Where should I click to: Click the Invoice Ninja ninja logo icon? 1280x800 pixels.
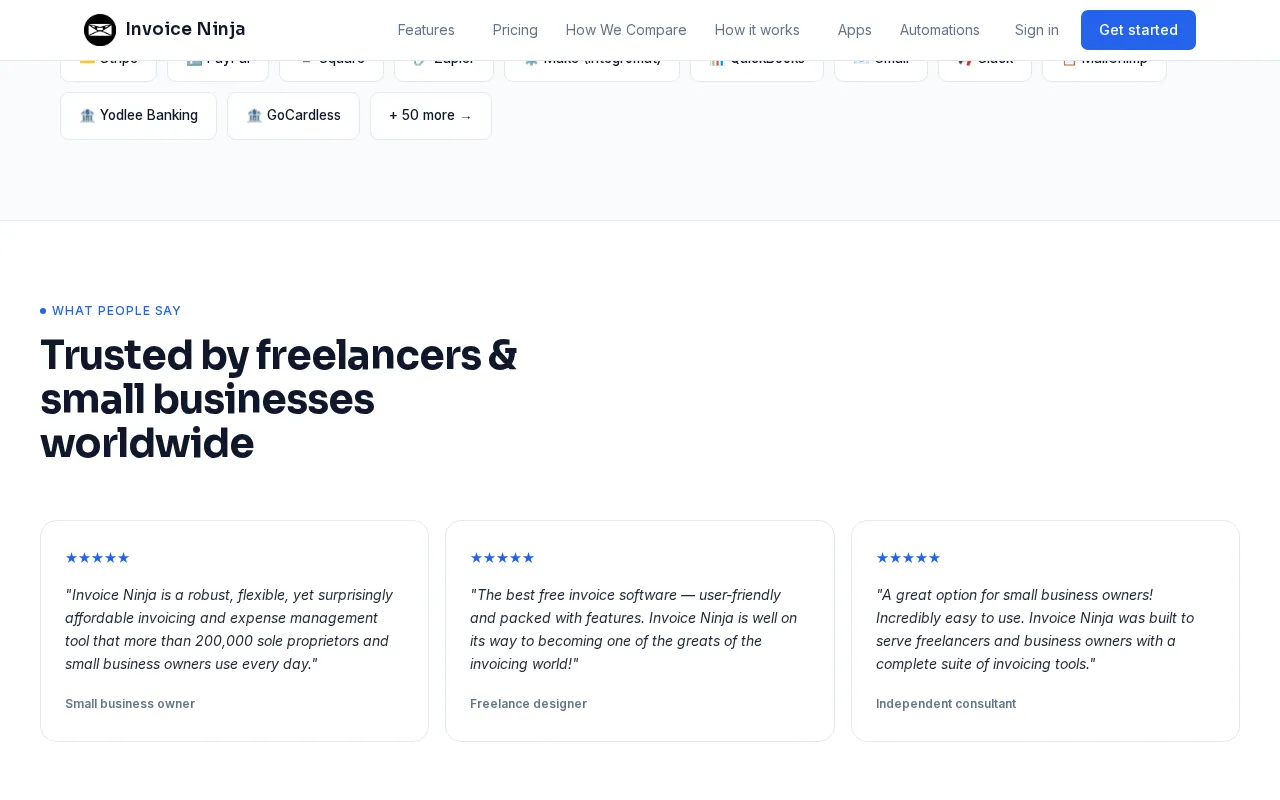click(100, 30)
